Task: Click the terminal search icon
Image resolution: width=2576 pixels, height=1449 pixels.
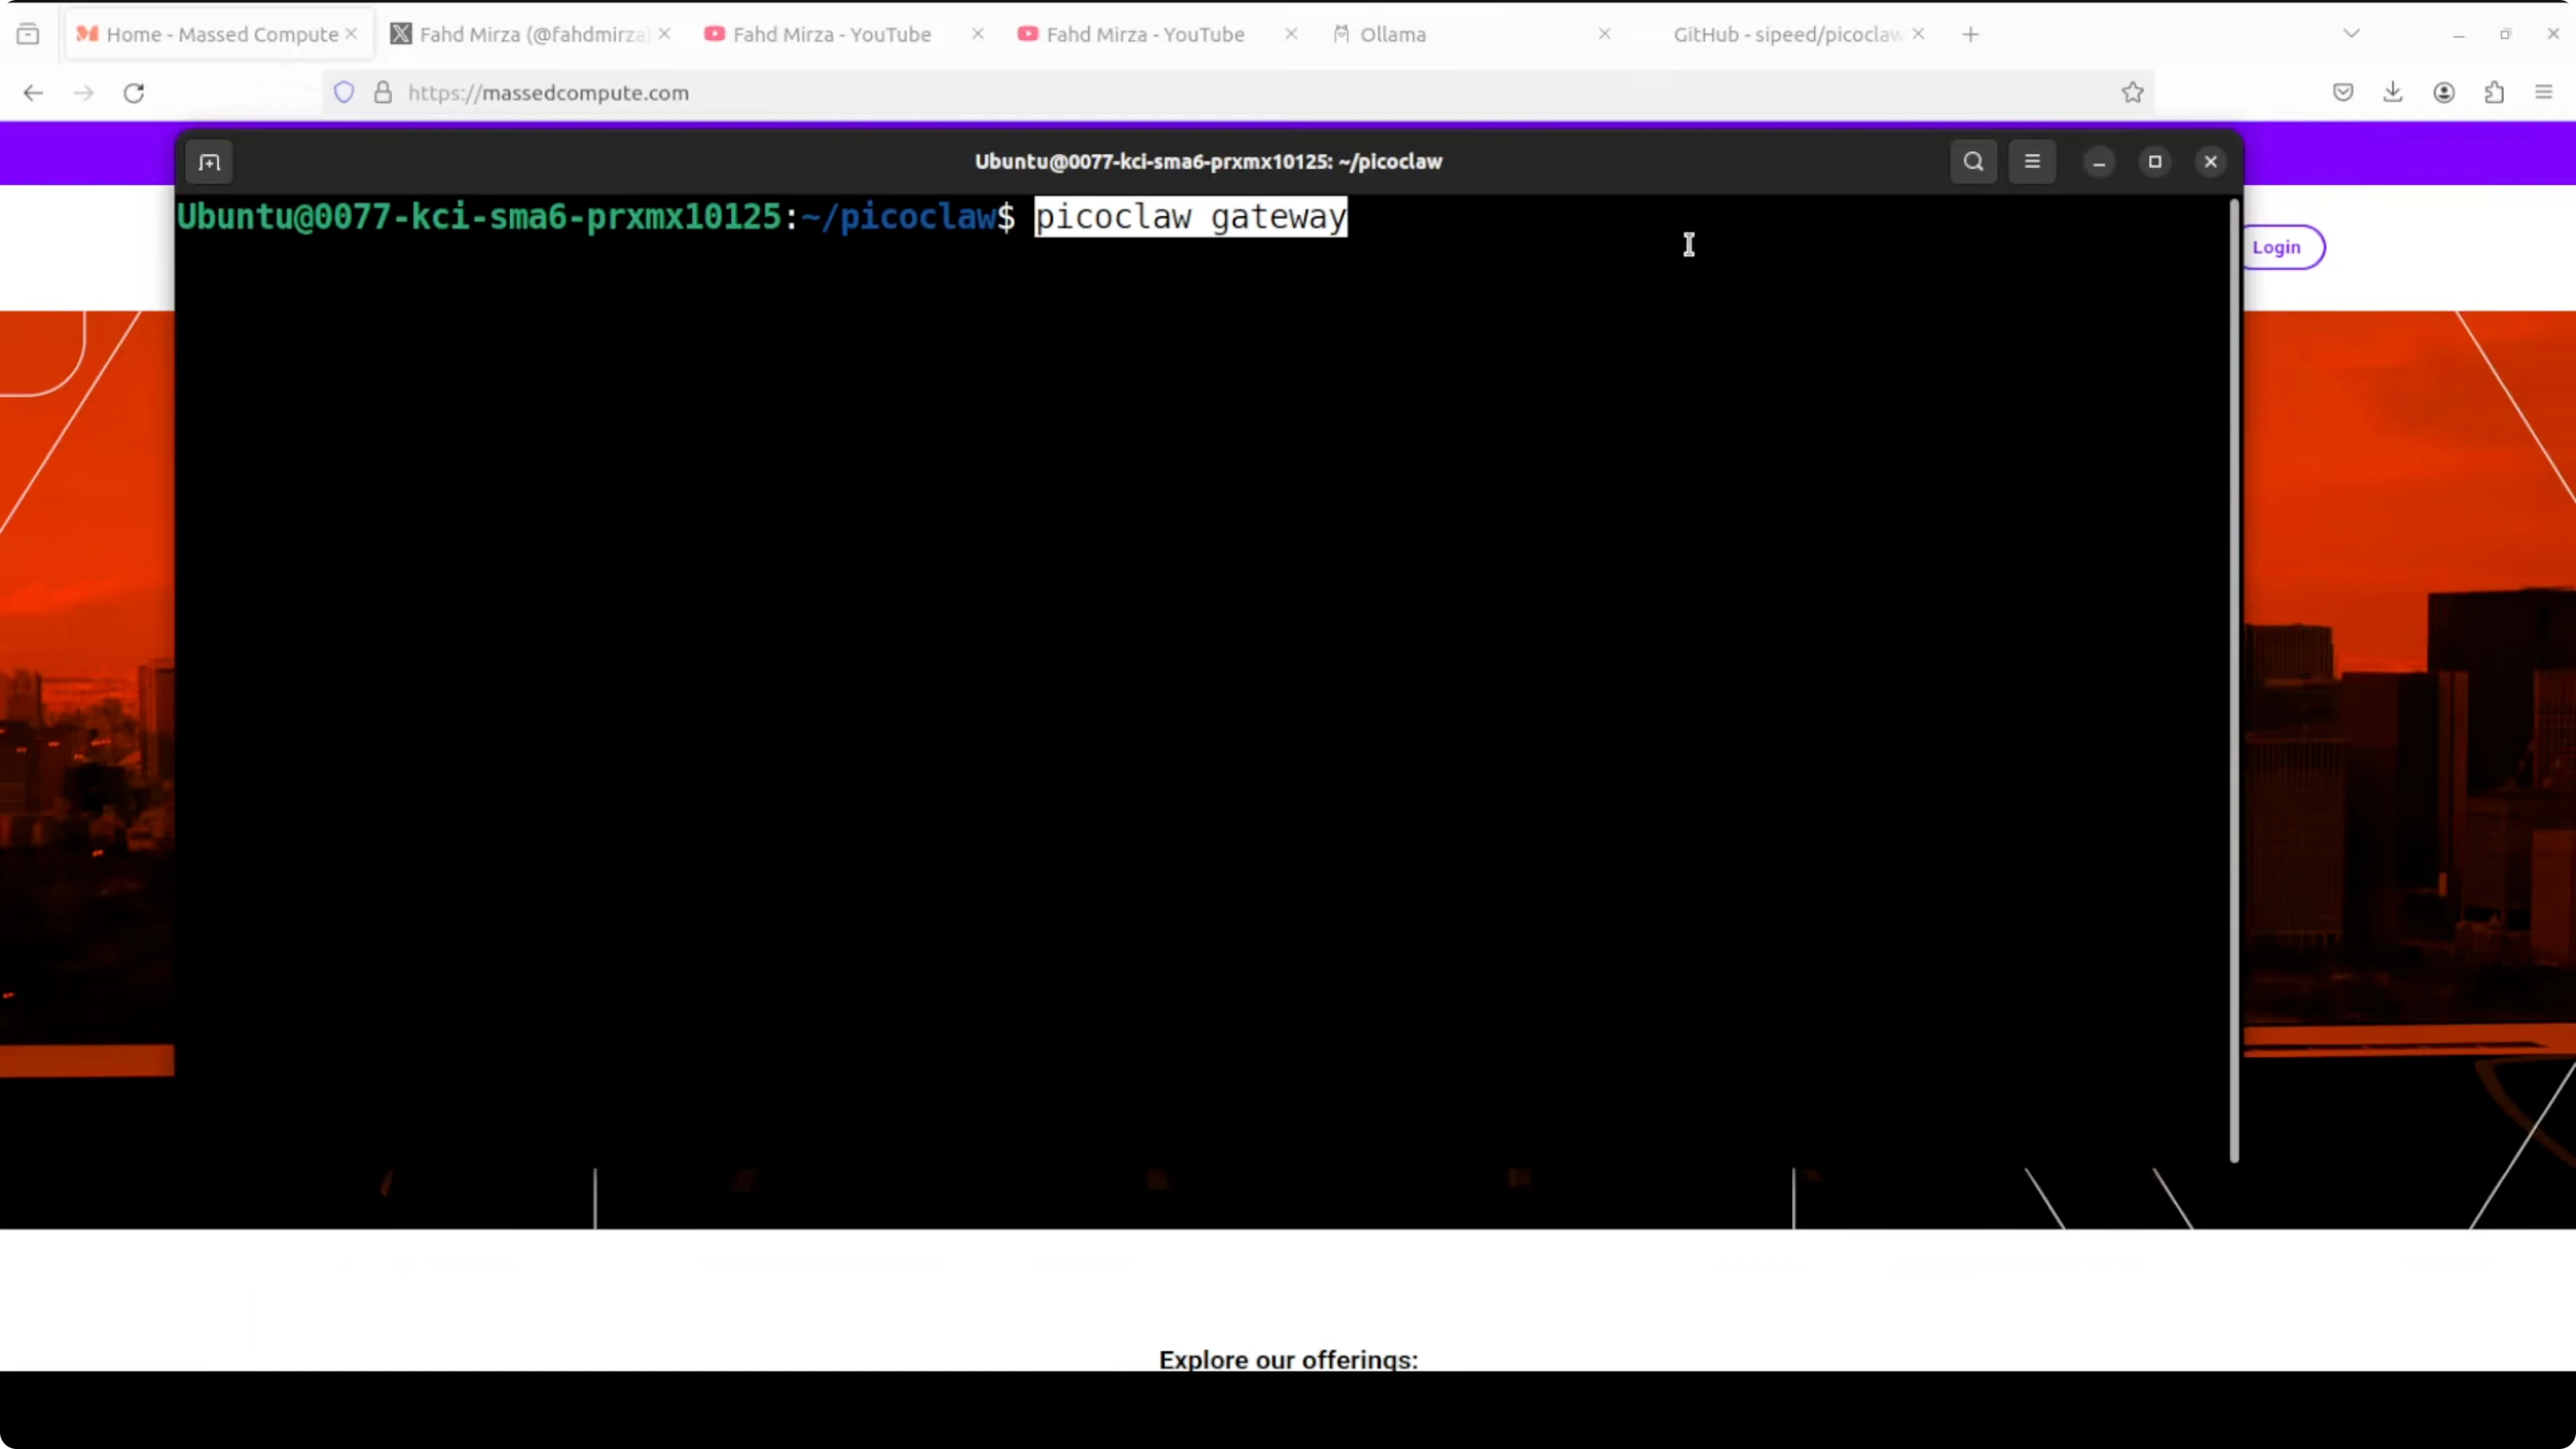Action: pyautogui.click(x=1973, y=162)
